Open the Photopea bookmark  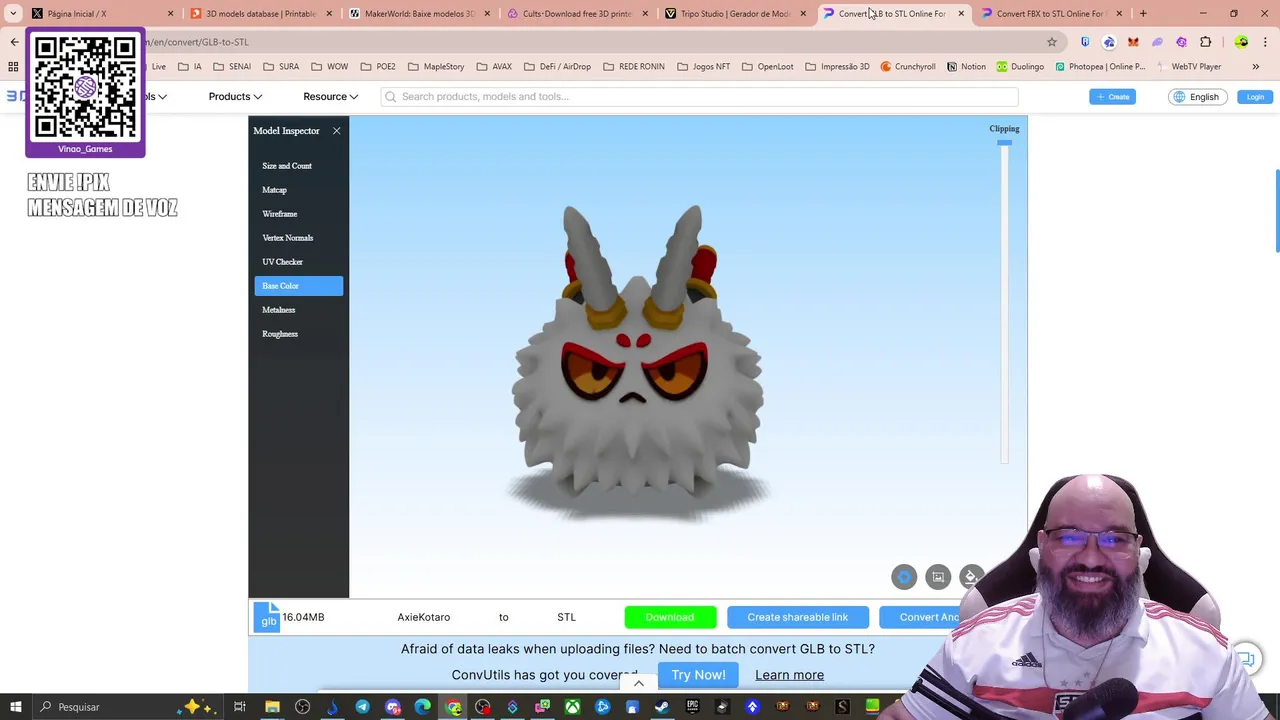[x=1100, y=67]
